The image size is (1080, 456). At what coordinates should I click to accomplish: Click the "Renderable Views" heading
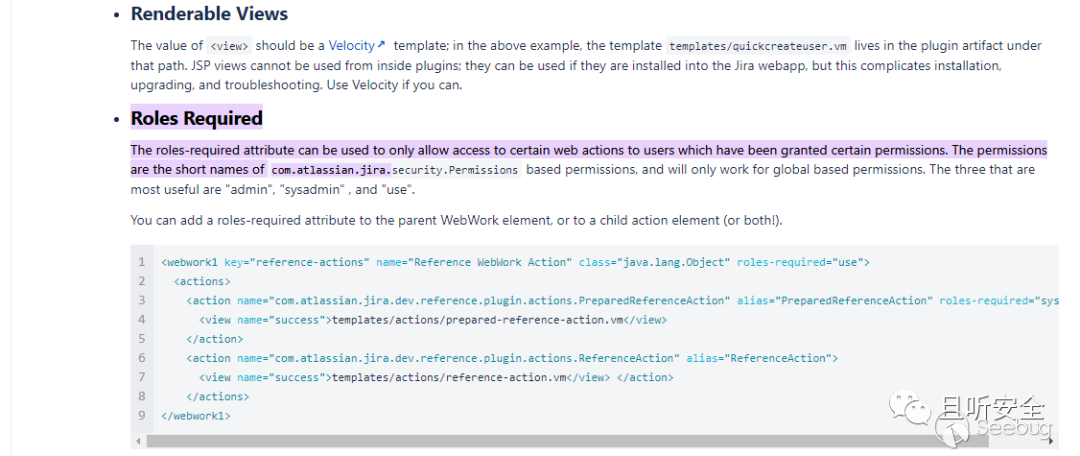pyautogui.click(x=209, y=14)
